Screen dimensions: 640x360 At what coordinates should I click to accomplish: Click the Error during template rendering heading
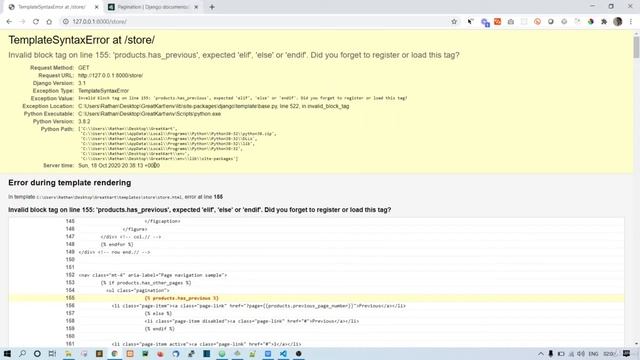click(x=70, y=183)
